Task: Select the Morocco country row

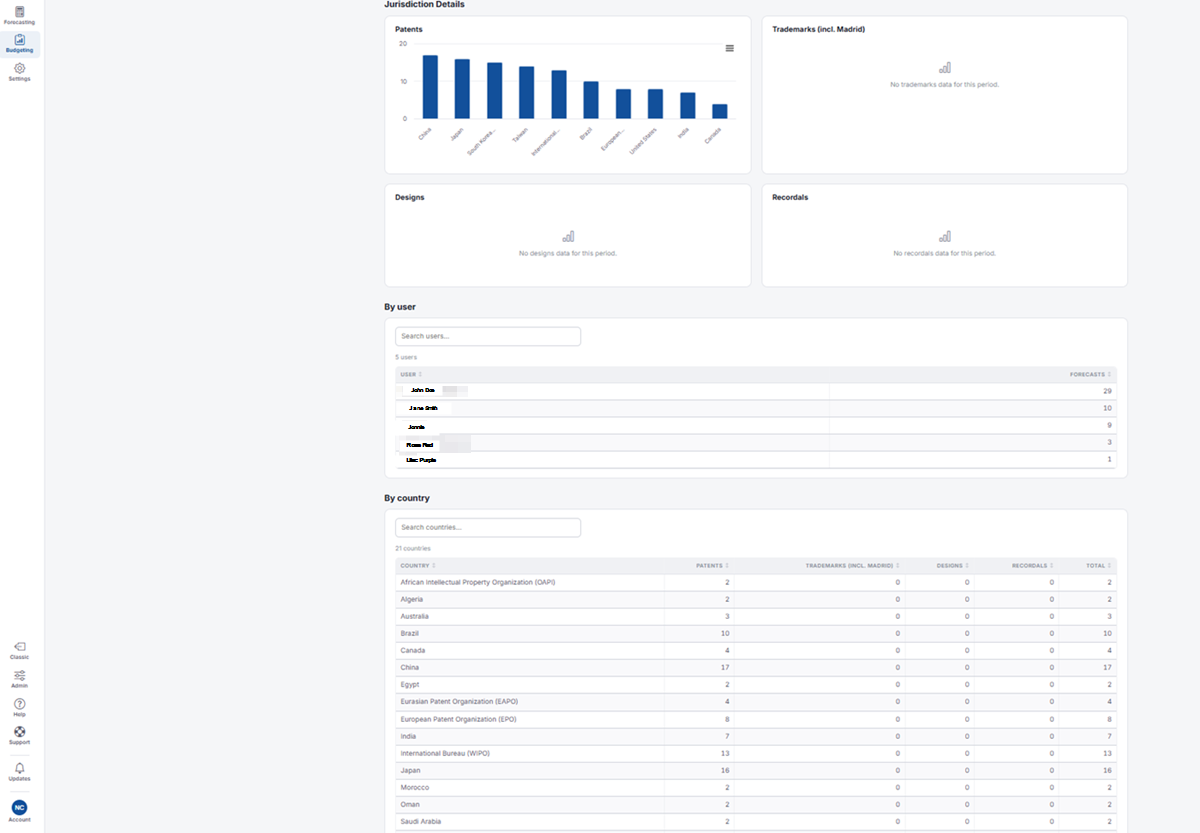Action: (755, 787)
